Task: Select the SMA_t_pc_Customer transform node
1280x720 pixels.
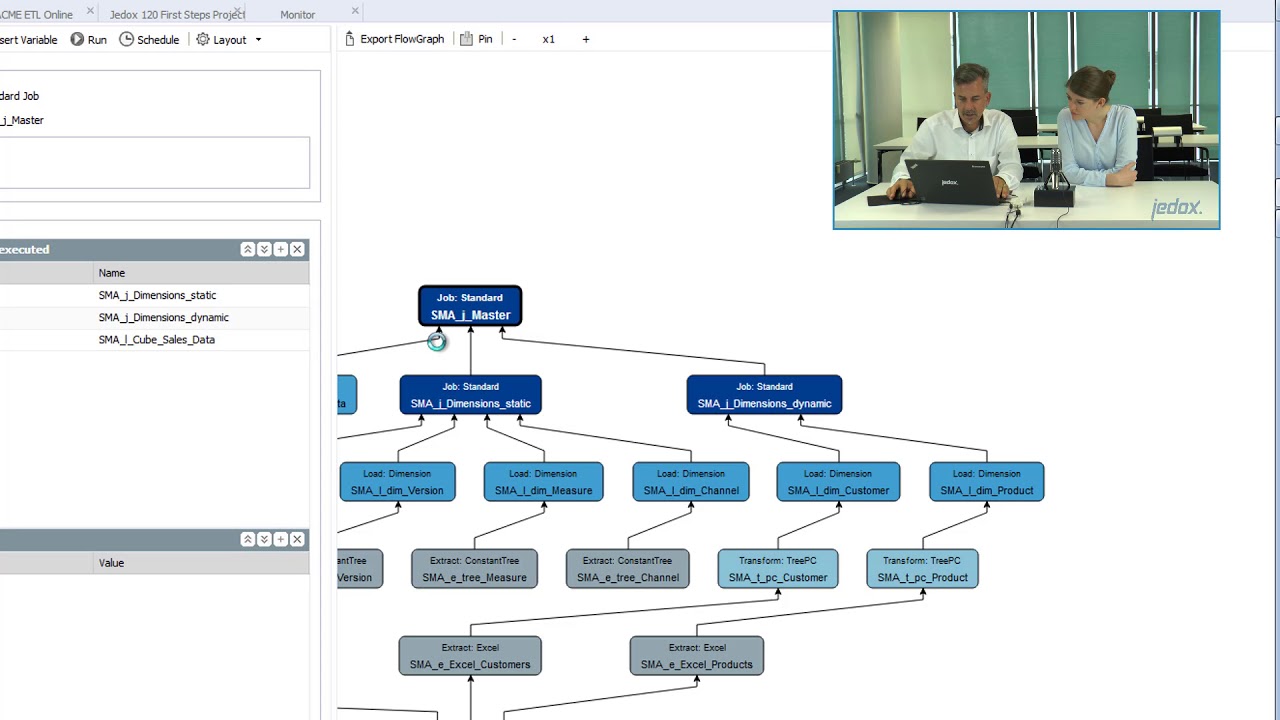Action: (778, 569)
